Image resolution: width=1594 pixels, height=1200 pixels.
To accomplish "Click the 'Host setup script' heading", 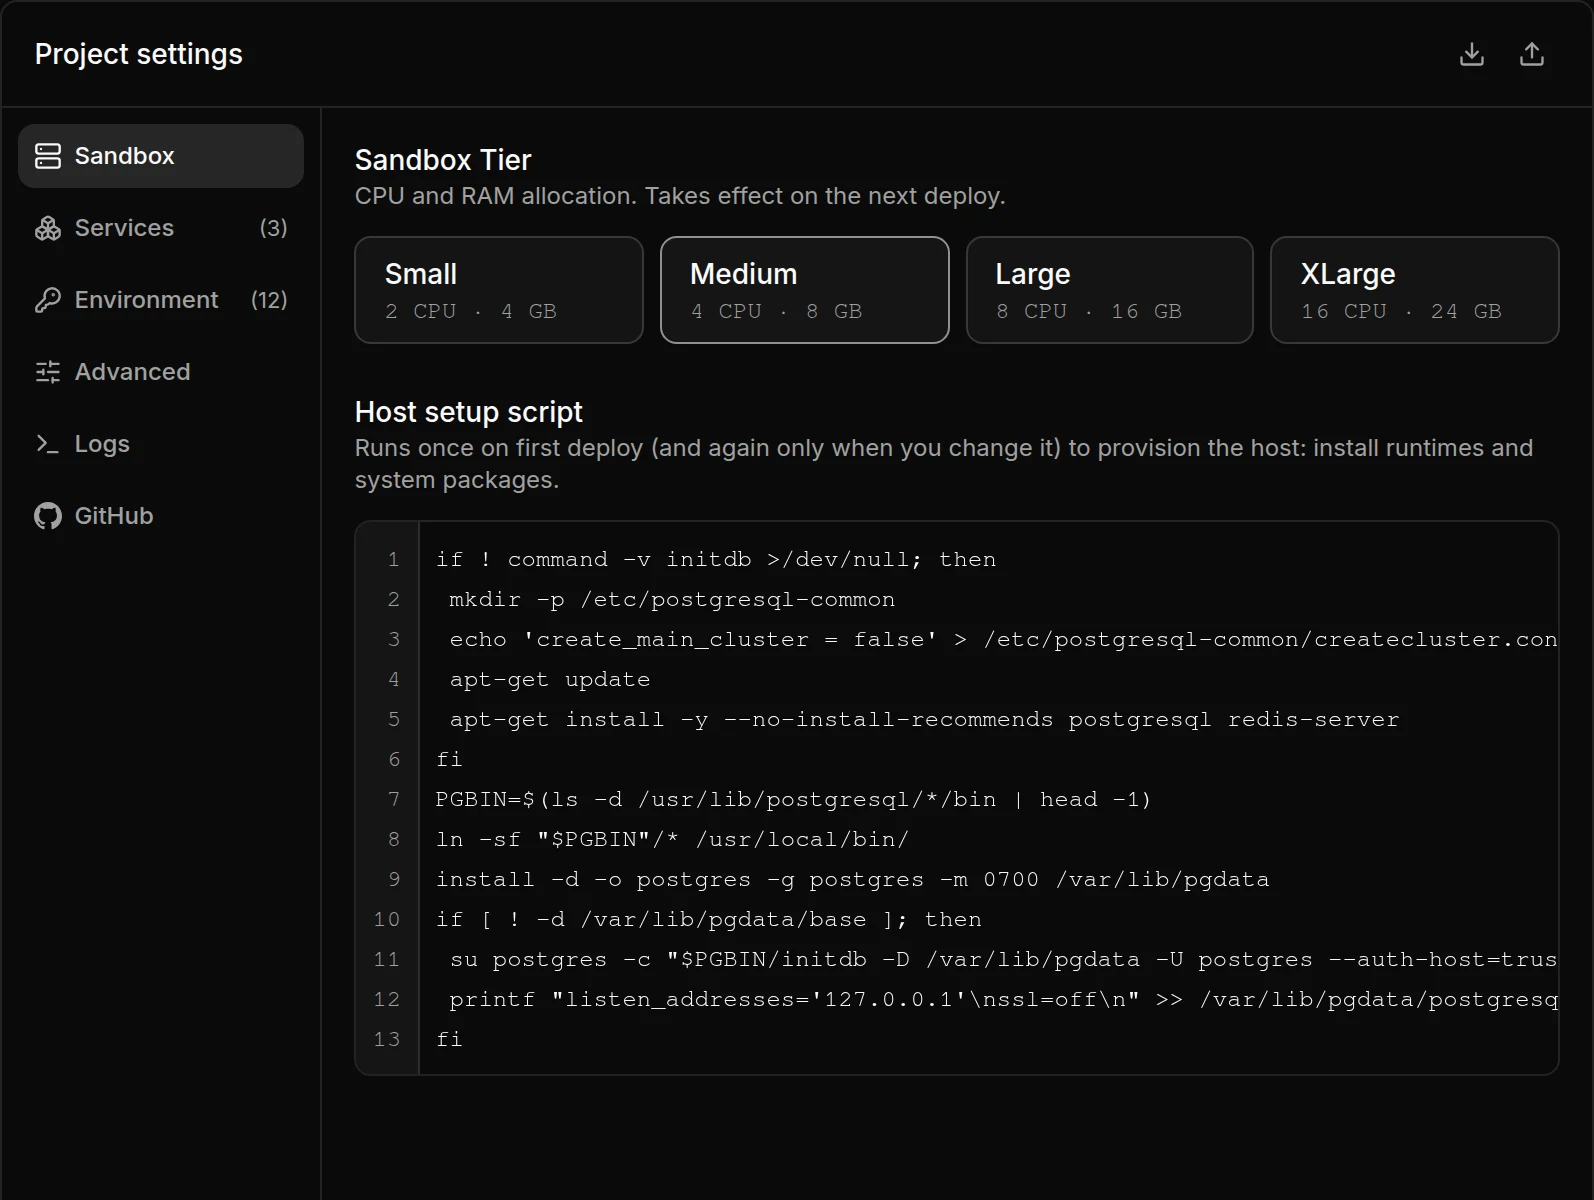I will click(x=469, y=412).
